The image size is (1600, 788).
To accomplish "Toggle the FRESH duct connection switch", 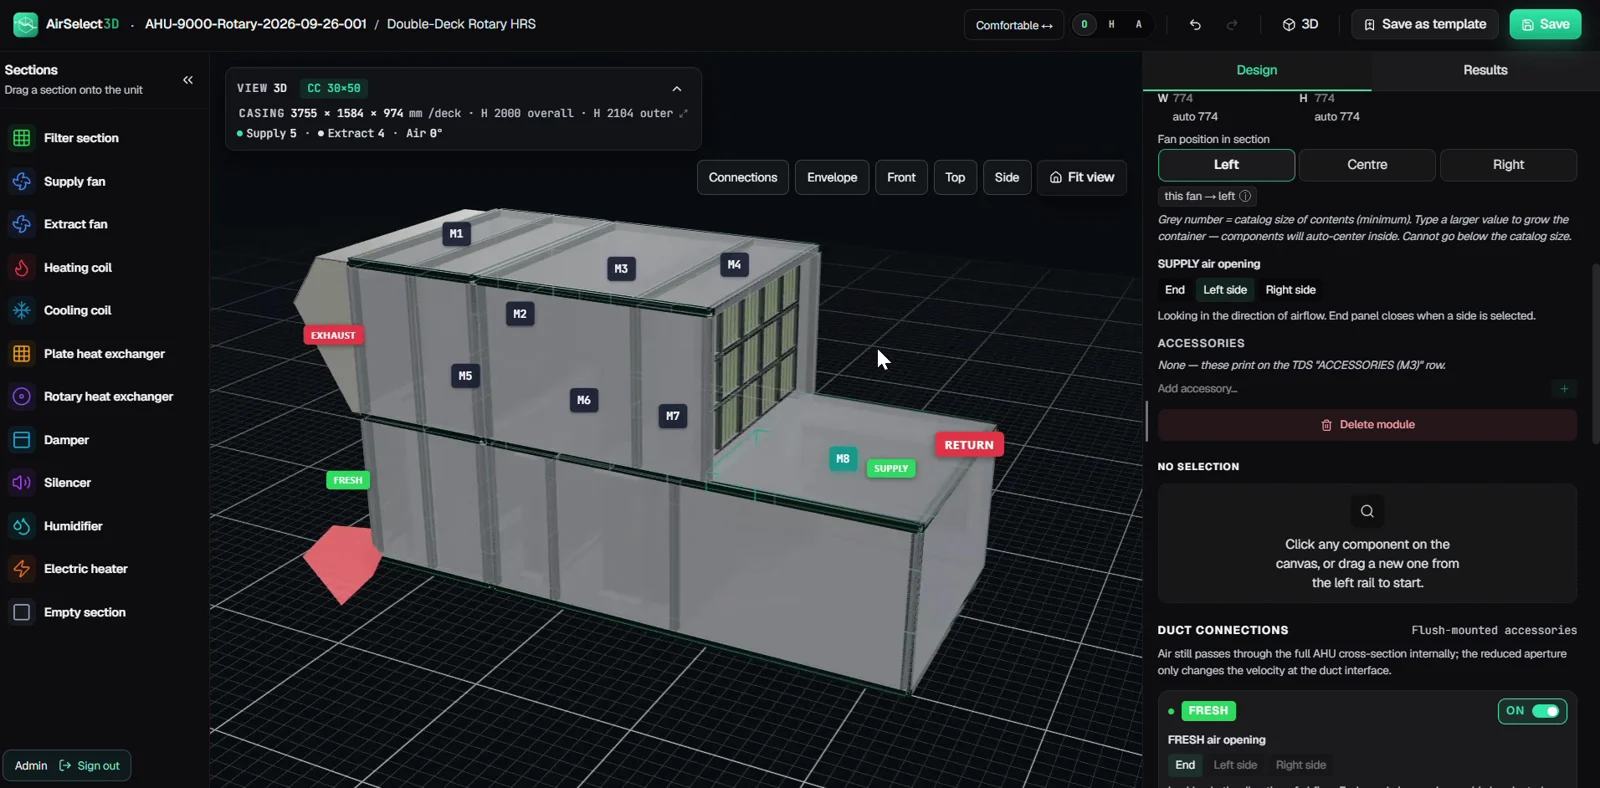I will pyautogui.click(x=1545, y=711).
